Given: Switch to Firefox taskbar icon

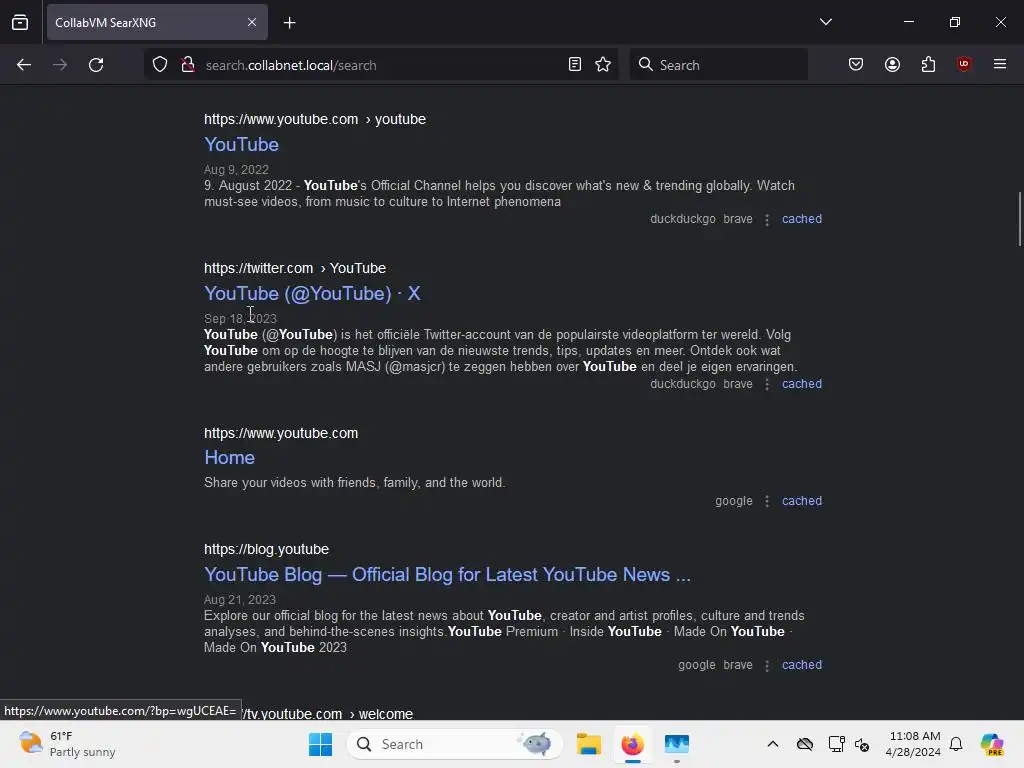Looking at the screenshot, I should click(632, 744).
